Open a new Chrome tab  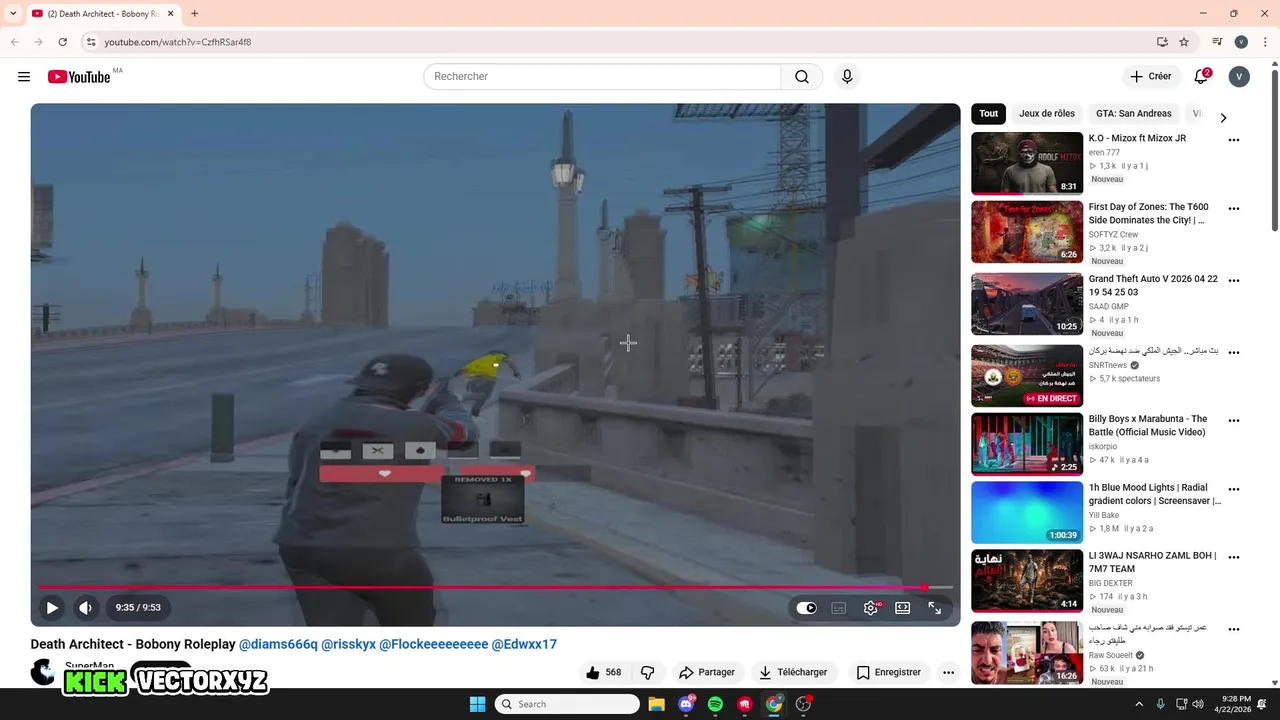point(194,14)
